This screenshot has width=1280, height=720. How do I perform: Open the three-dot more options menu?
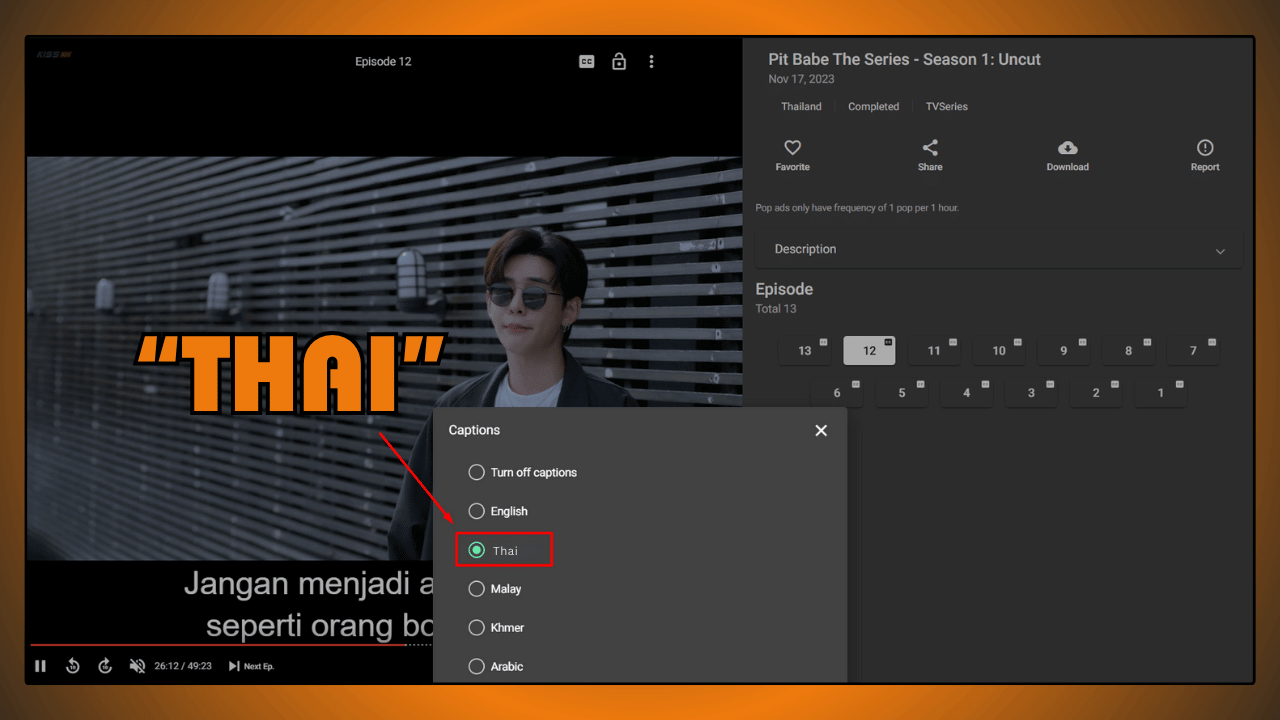point(651,62)
